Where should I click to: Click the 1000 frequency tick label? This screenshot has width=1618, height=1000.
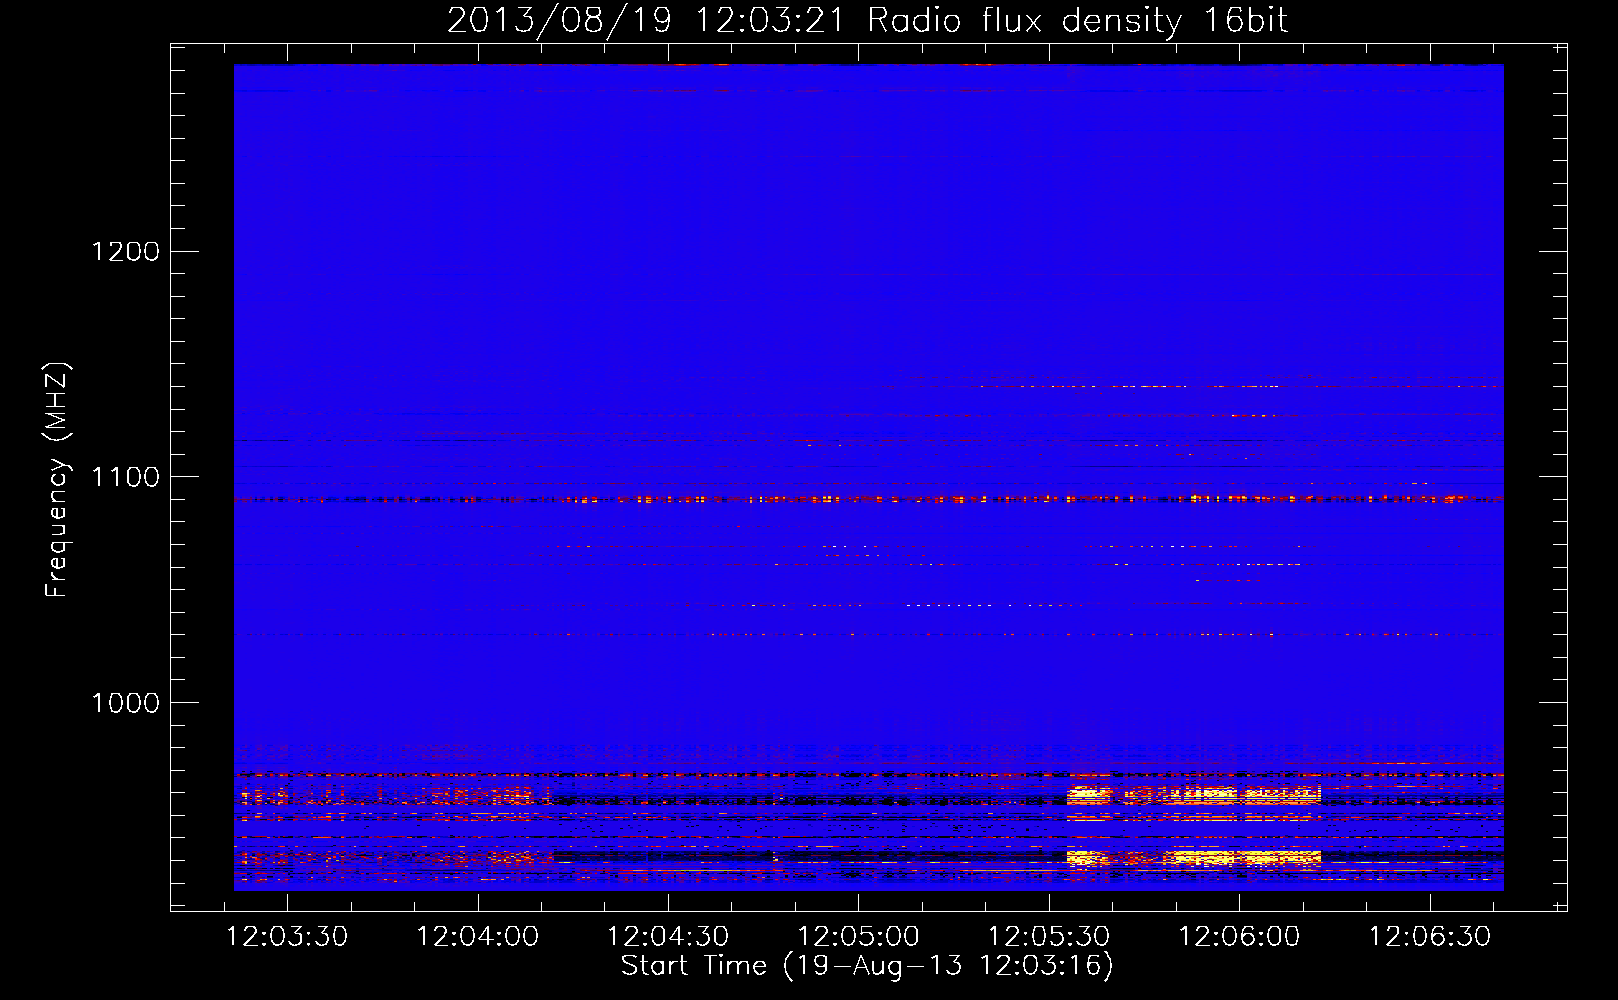[x=126, y=703]
